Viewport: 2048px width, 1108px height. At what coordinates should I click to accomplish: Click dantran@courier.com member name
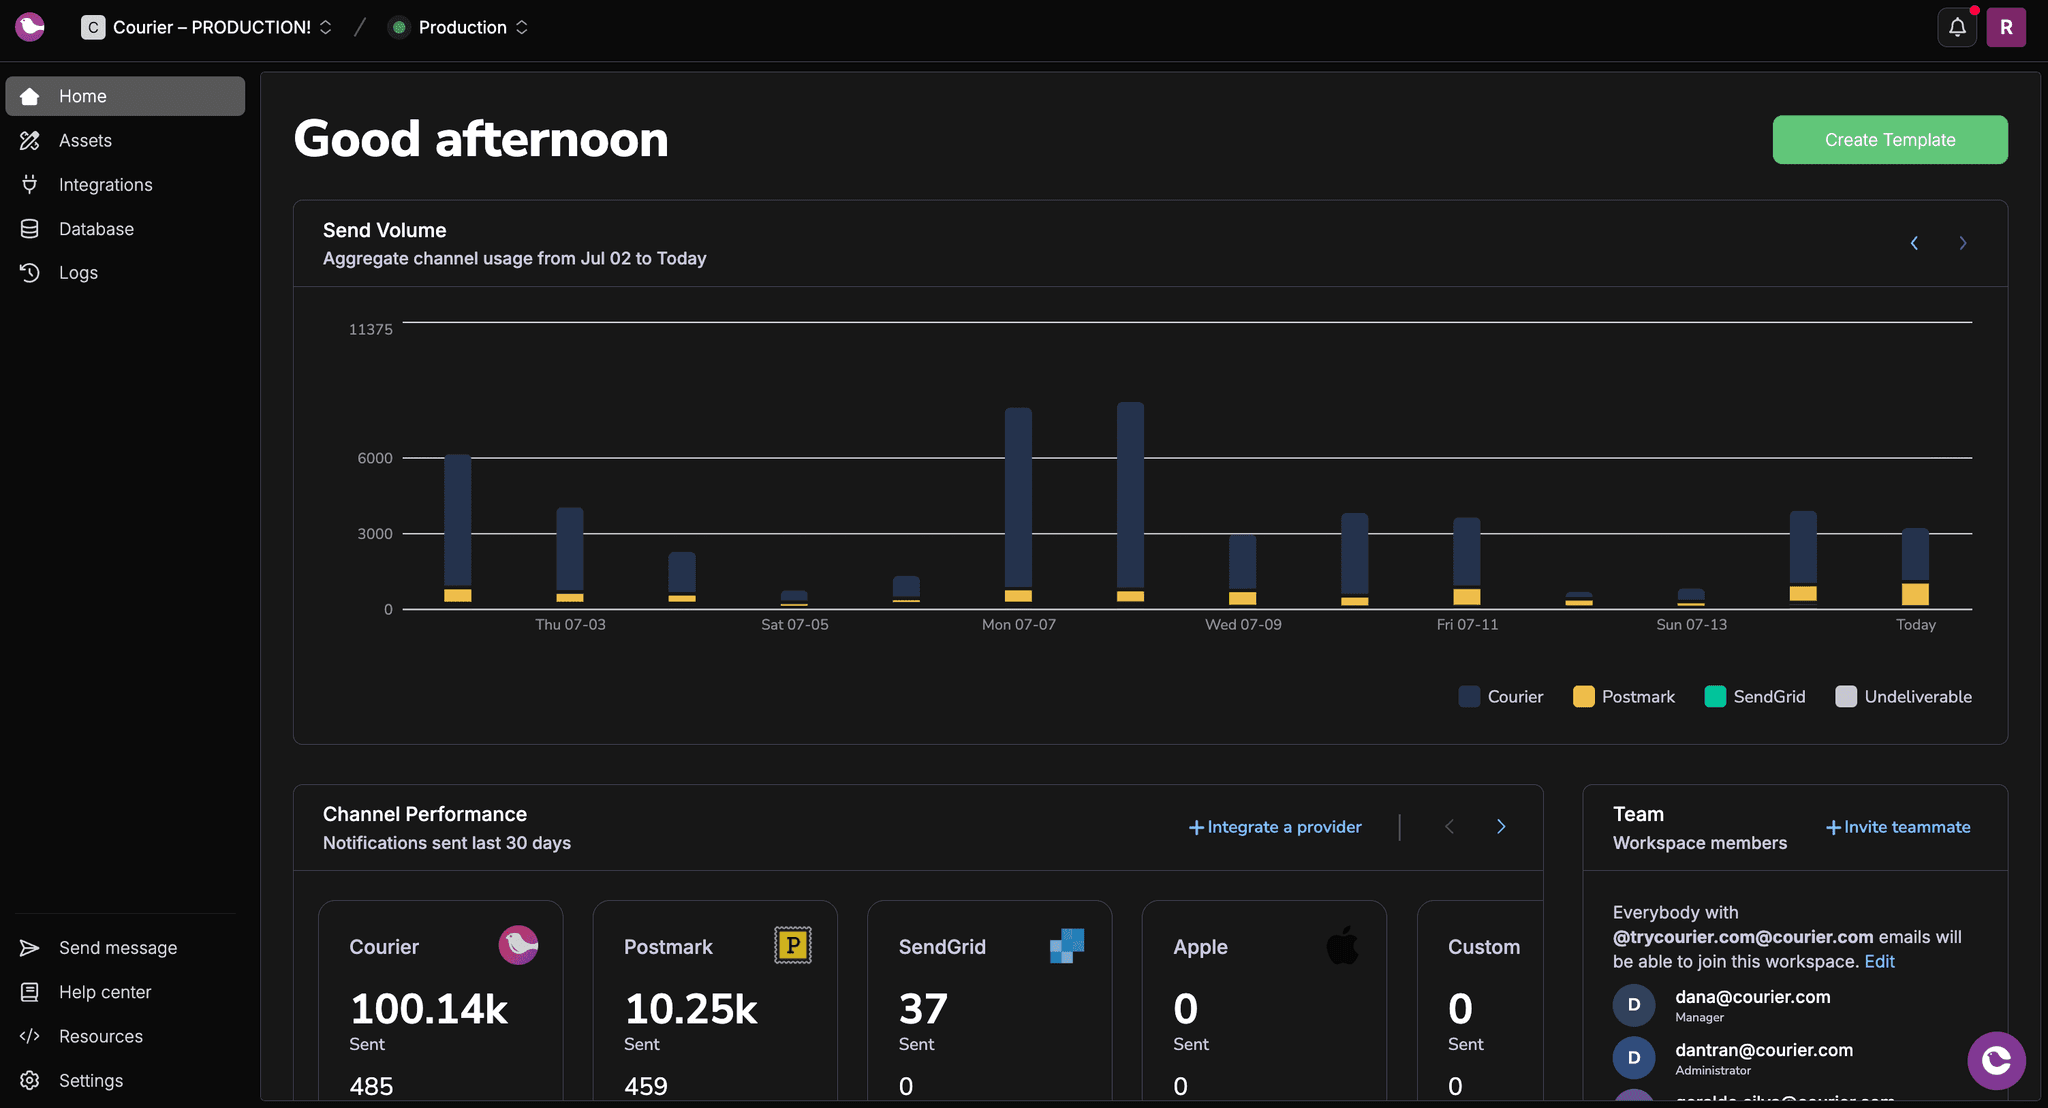1764,1050
